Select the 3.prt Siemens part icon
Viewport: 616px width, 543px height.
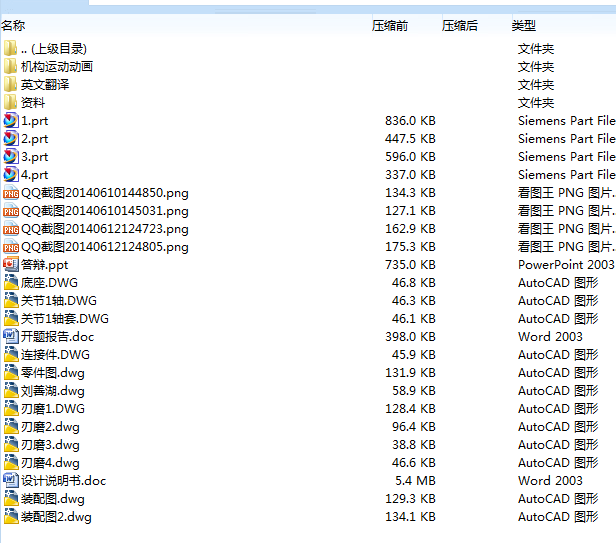pyautogui.click(x=11, y=157)
